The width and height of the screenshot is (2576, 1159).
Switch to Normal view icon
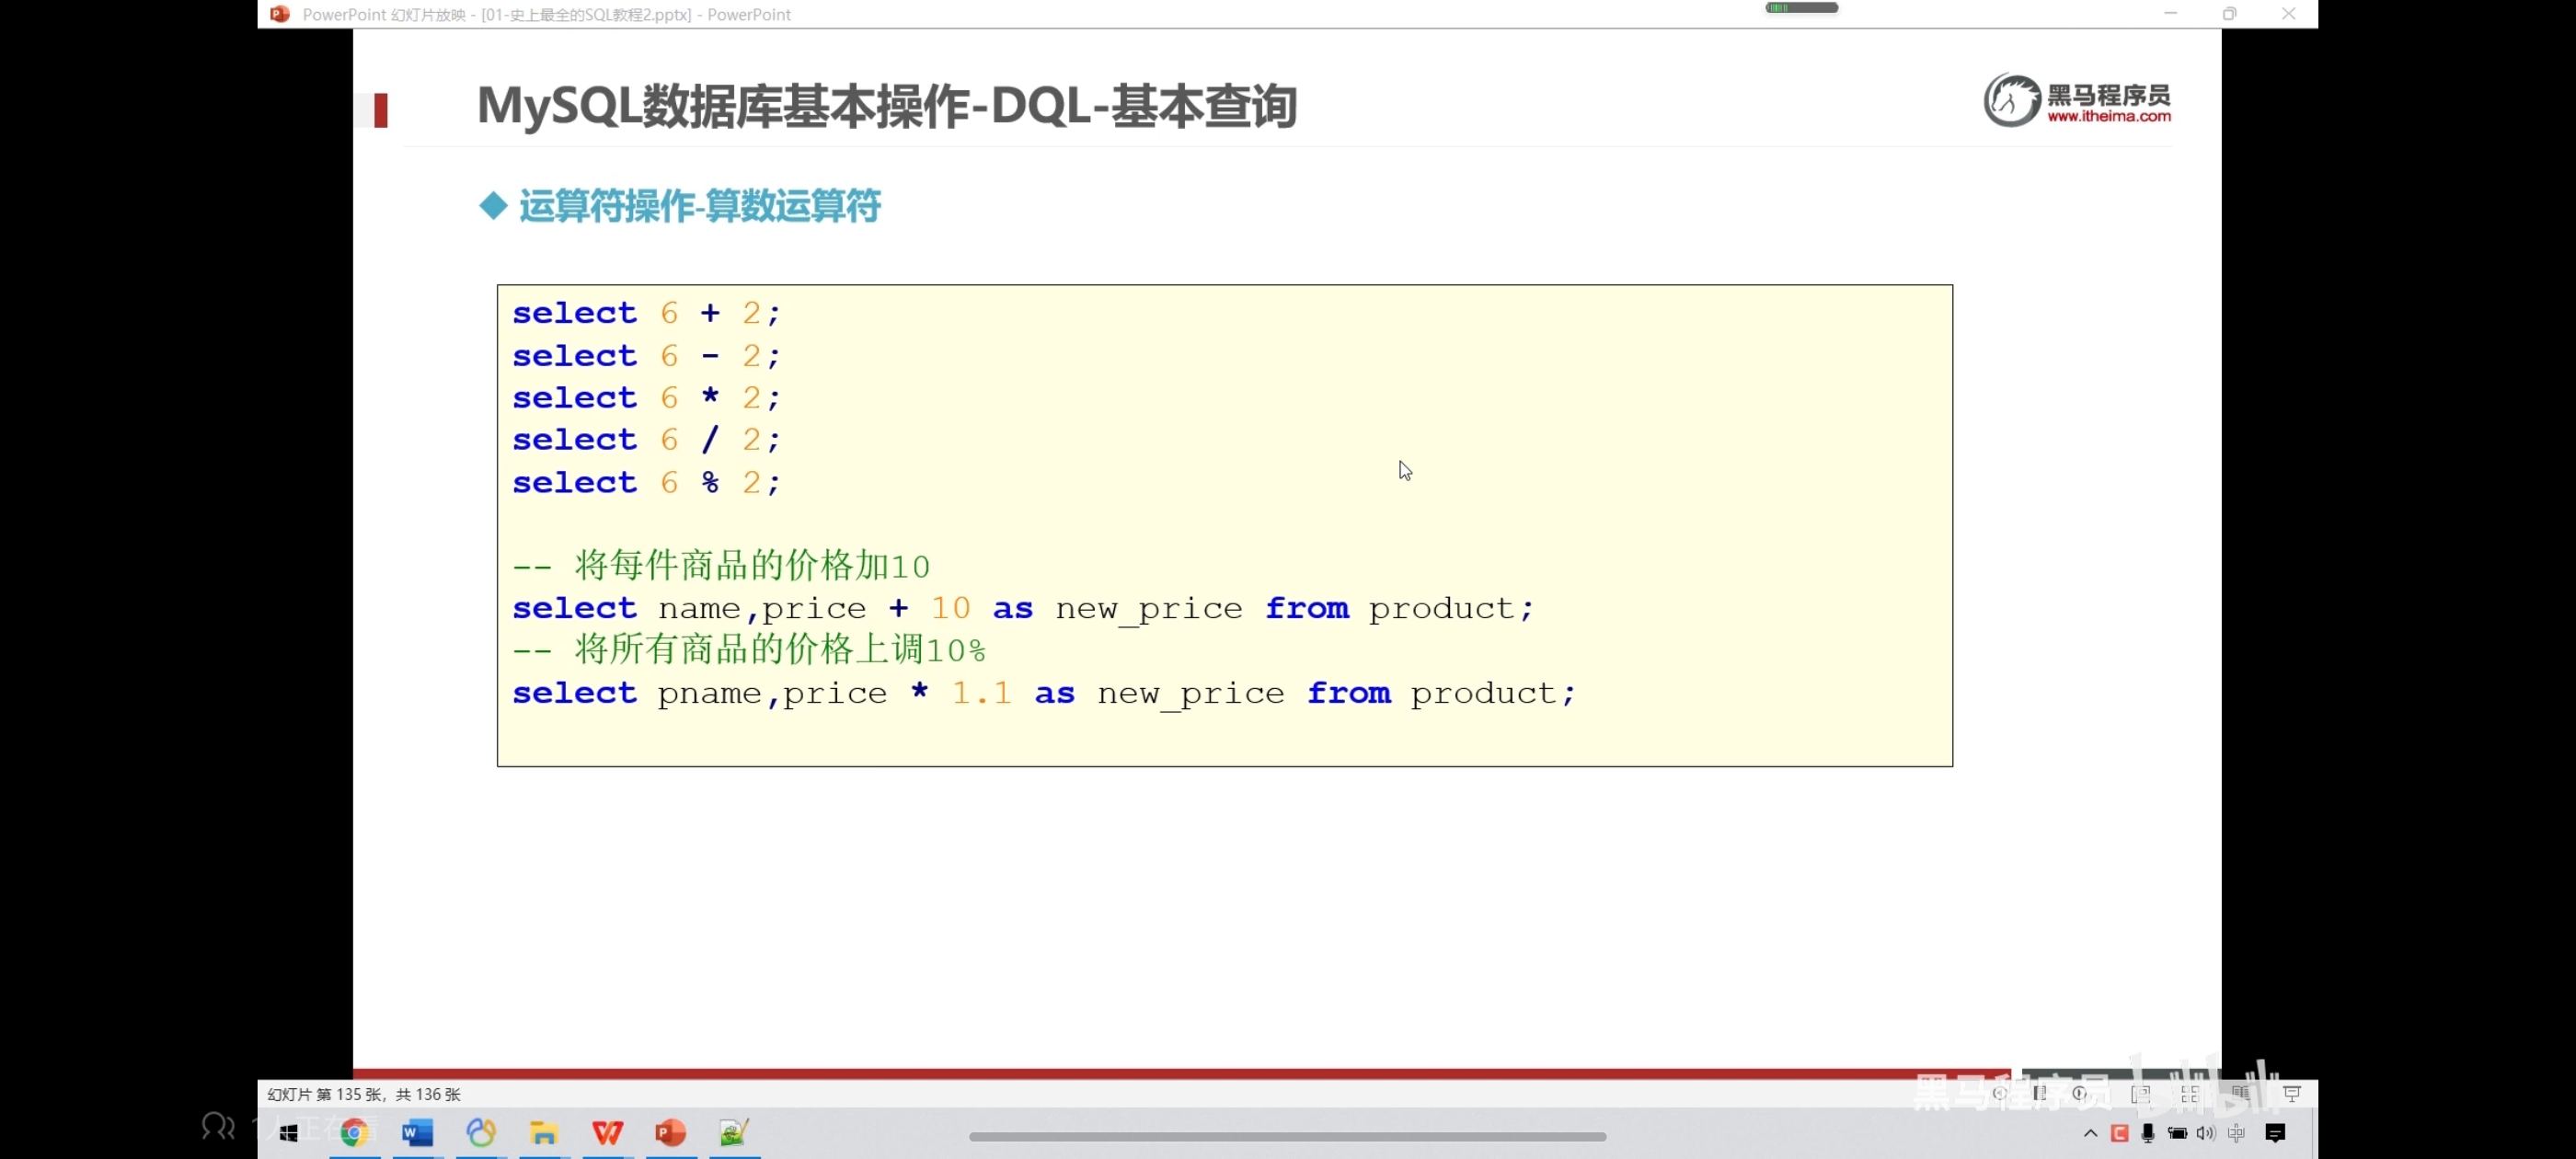coord(2140,1094)
